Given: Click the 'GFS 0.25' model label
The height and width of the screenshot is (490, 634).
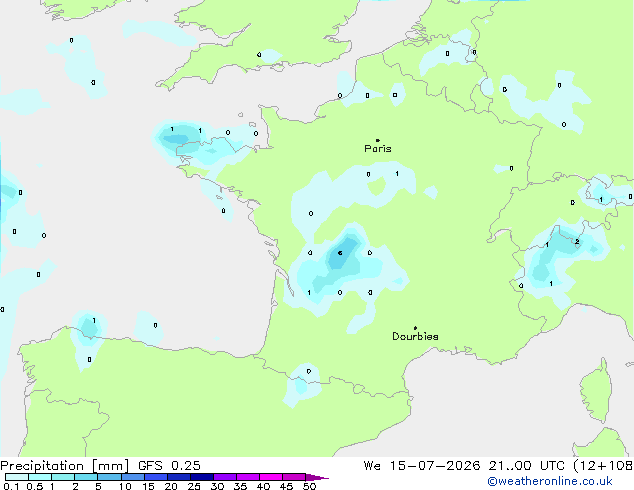Looking at the screenshot, I should pos(169,466).
